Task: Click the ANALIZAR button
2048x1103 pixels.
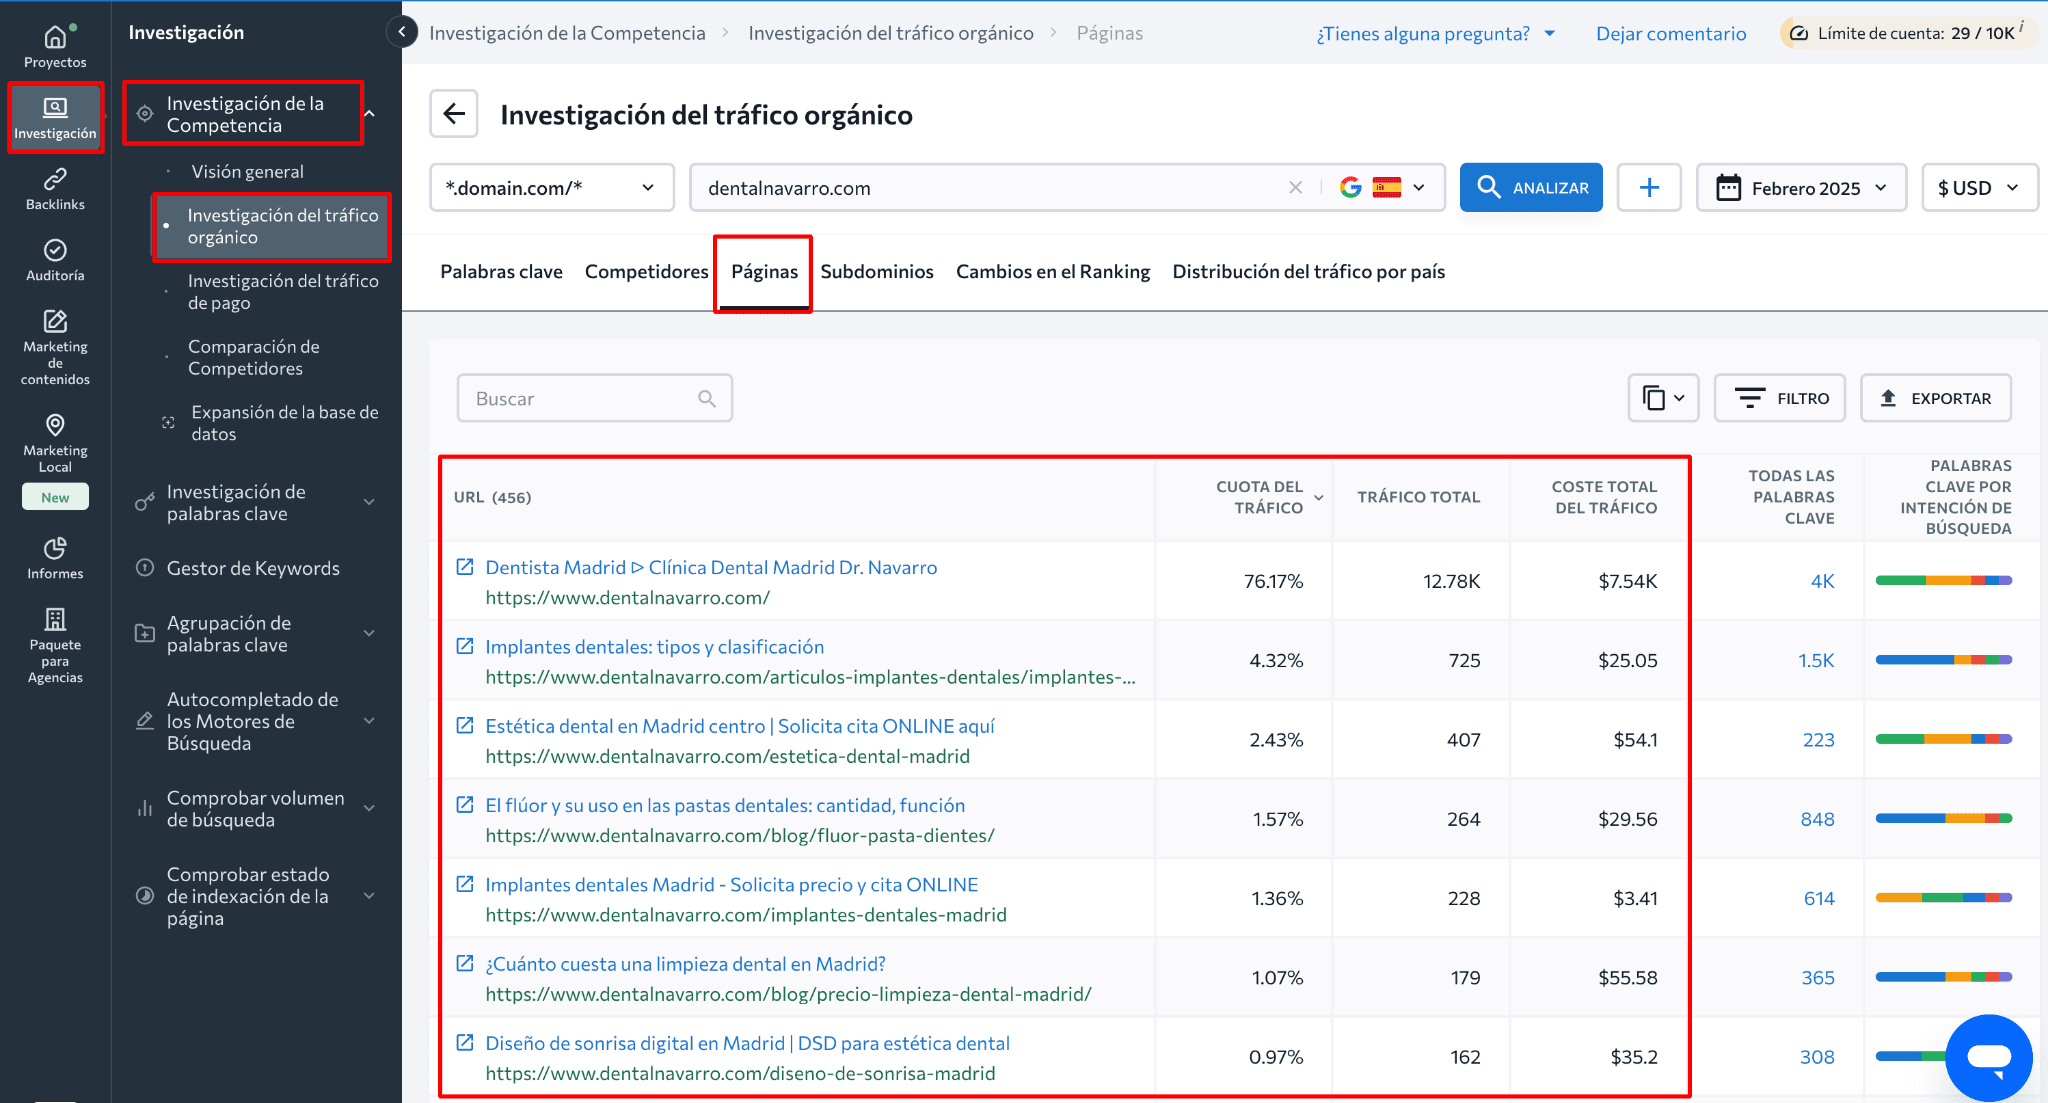Action: (x=1531, y=188)
